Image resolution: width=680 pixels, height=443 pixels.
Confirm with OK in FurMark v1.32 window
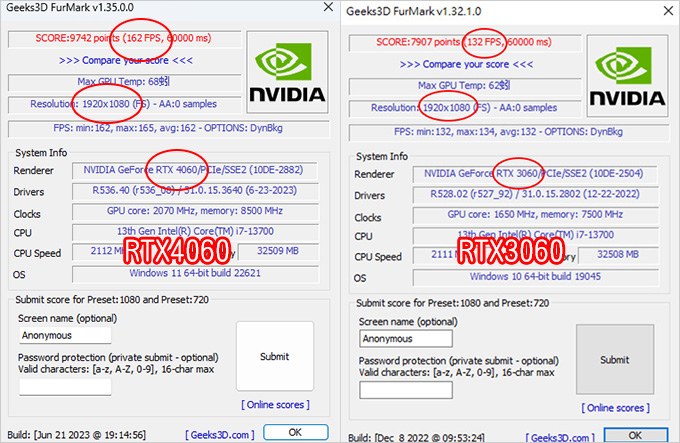(636, 435)
